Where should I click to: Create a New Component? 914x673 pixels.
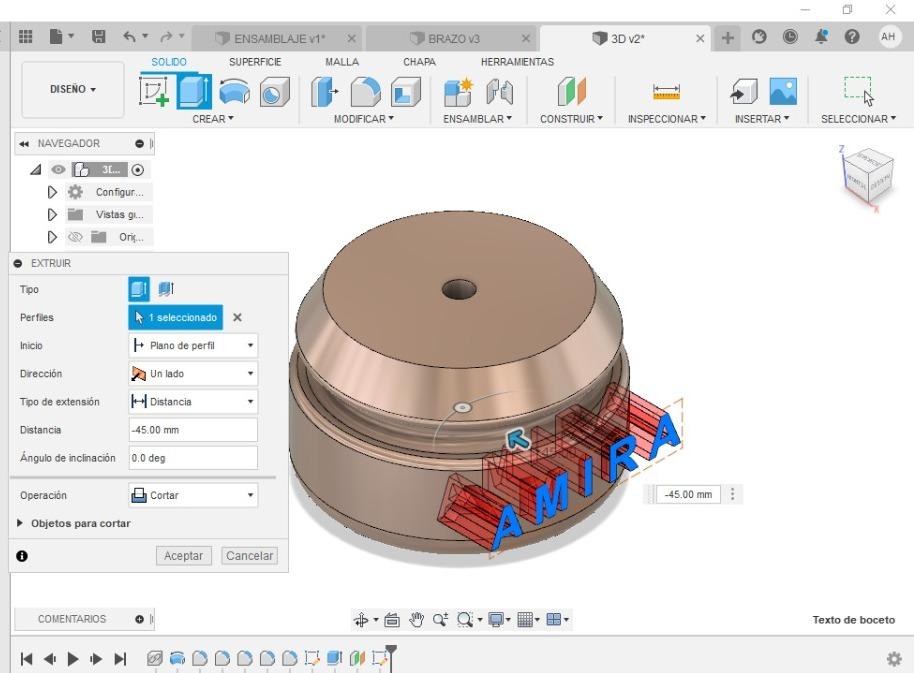[458, 91]
